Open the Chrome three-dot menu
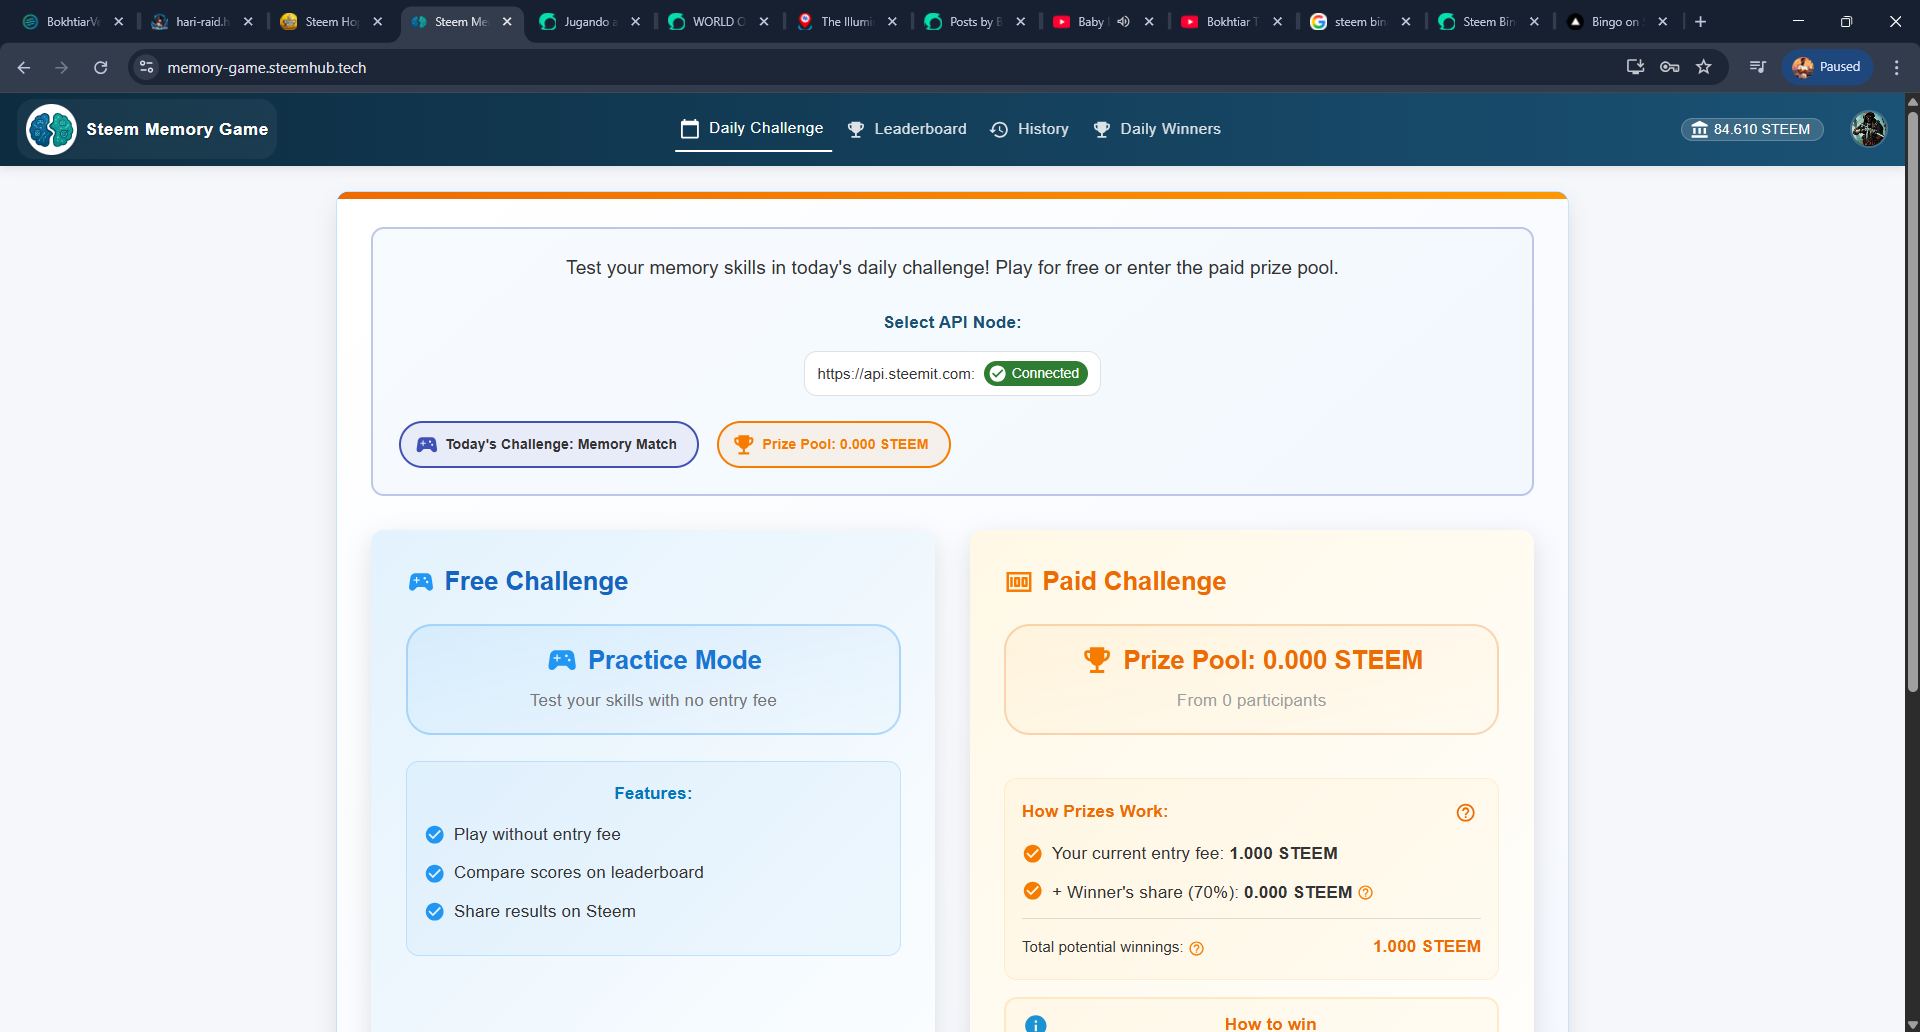1920x1032 pixels. 1897,67
